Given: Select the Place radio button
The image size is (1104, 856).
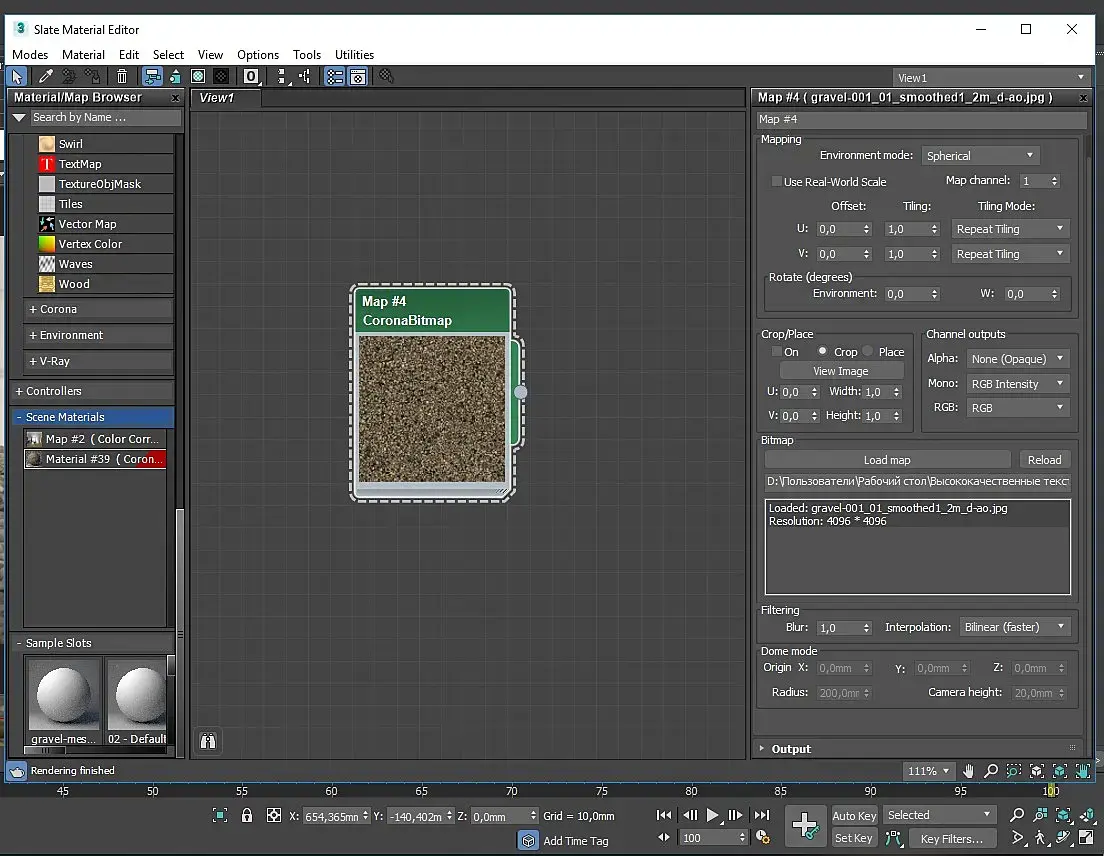Looking at the screenshot, I should [868, 352].
